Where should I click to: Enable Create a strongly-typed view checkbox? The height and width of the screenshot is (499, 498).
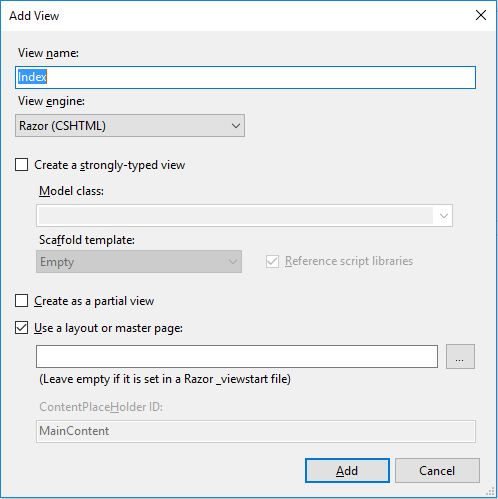(x=21, y=165)
